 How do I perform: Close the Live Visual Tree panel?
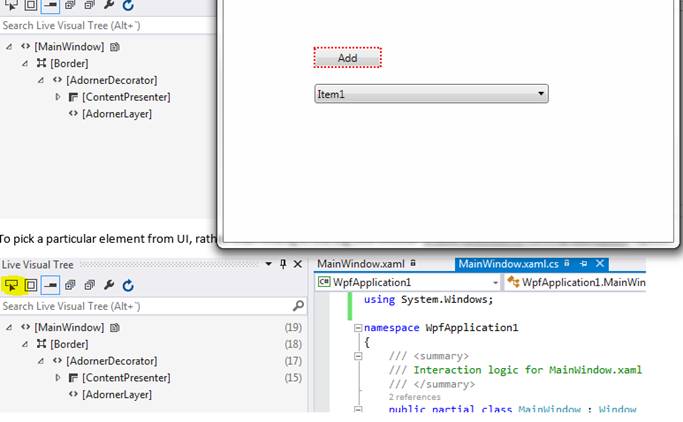coord(298,264)
